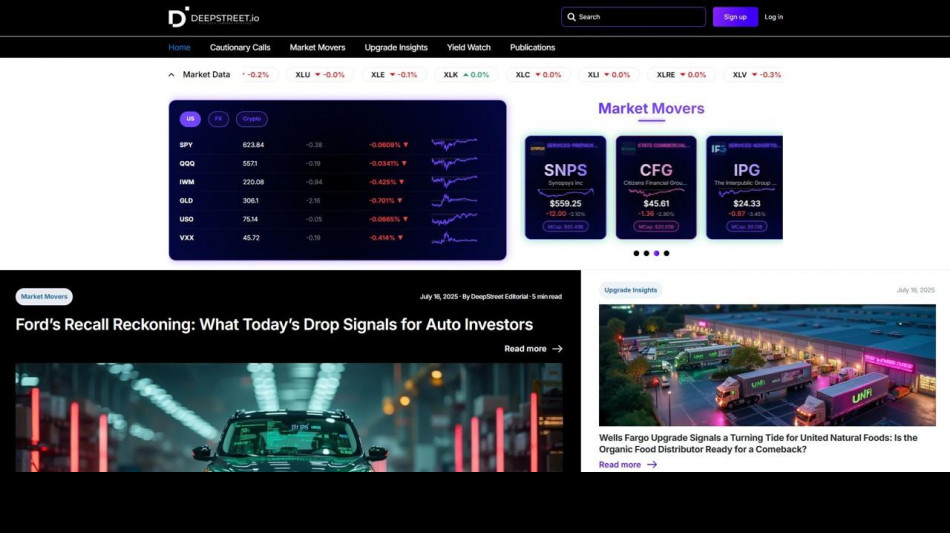Switch market table to Crypto
950x533 pixels.
[x=251, y=119]
